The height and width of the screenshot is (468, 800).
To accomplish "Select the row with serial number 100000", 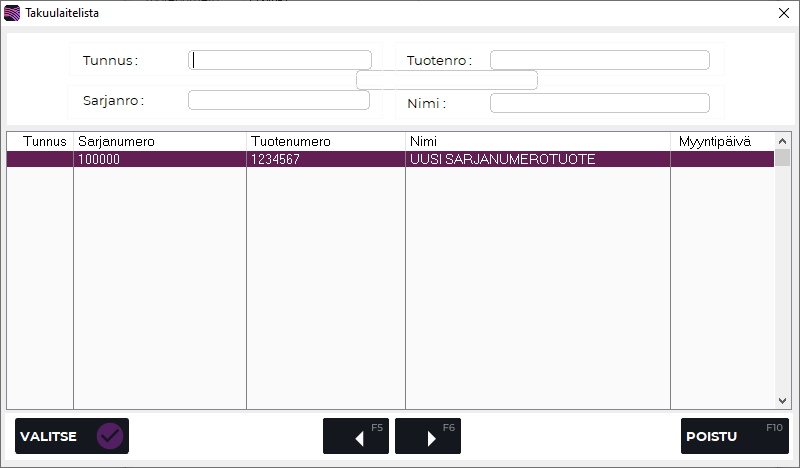I will pos(158,159).
